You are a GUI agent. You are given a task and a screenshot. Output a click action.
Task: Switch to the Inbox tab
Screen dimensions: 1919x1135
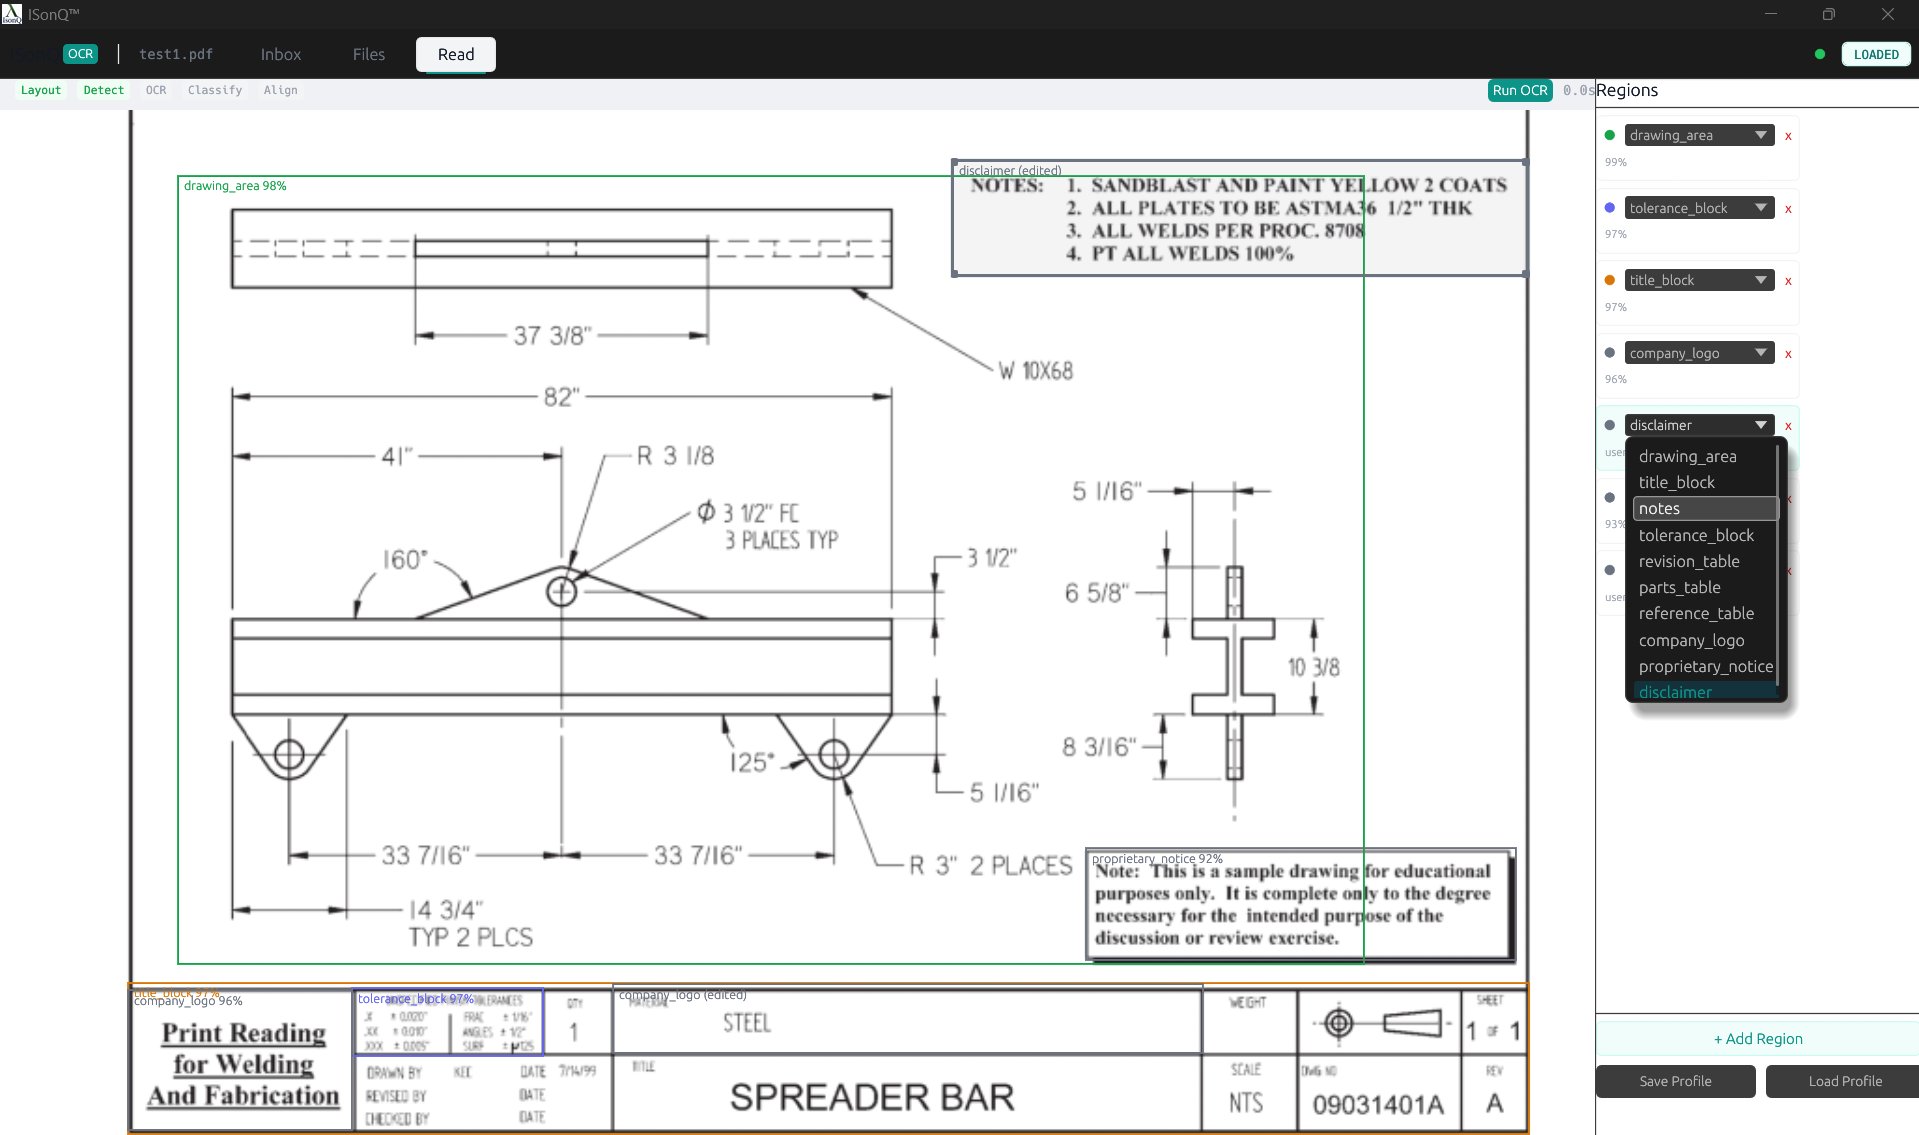click(x=280, y=54)
